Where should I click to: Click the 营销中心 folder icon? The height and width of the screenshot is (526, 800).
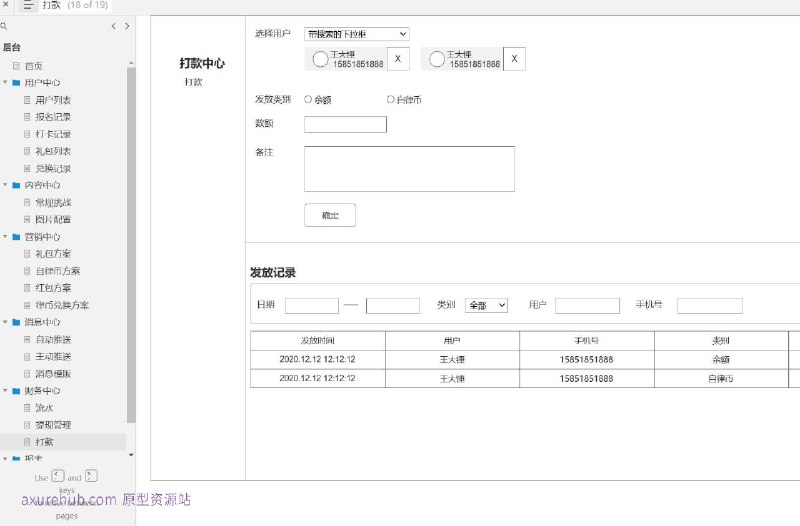[16, 237]
